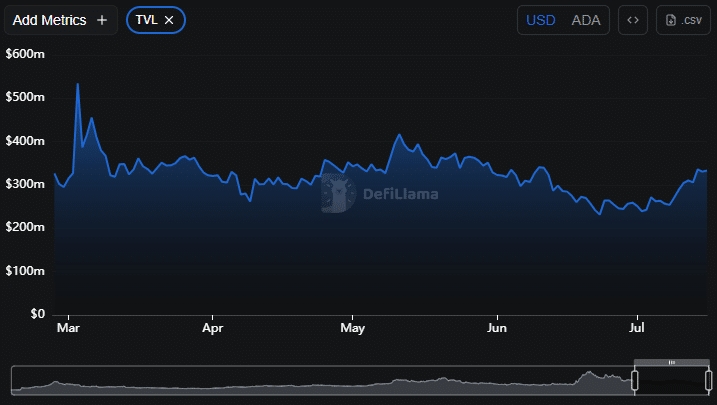The width and height of the screenshot is (717, 405).
Task: Click the mid-May peak on the TVL line
Action: pyautogui.click(x=399, y=135)
